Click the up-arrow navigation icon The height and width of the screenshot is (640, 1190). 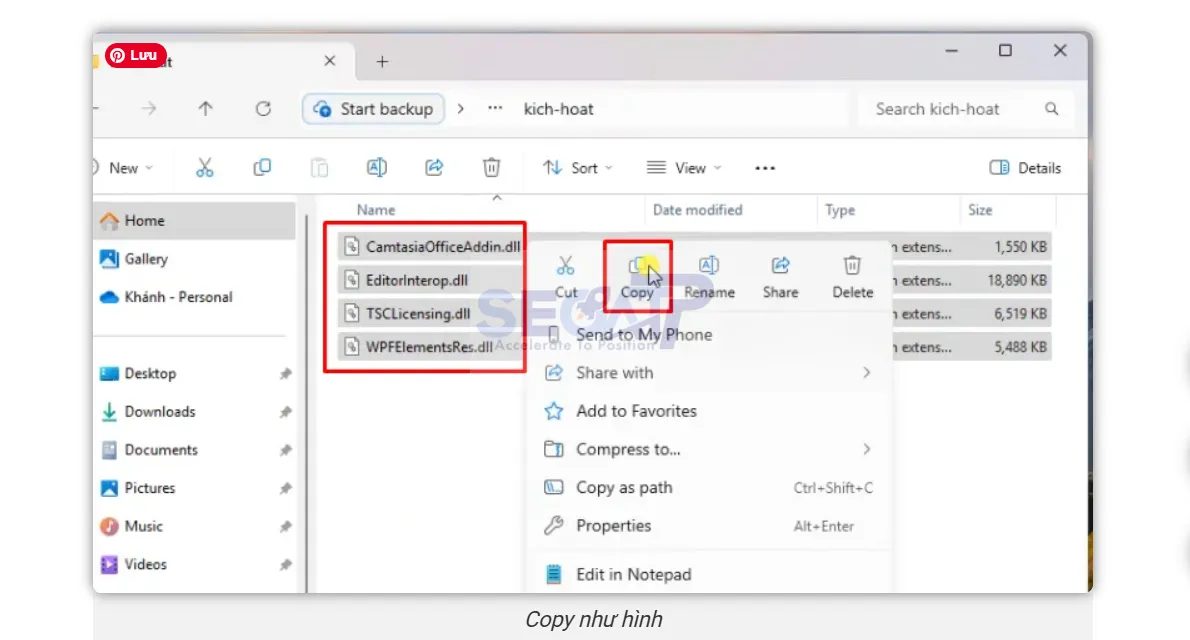[x=205, y=109]
